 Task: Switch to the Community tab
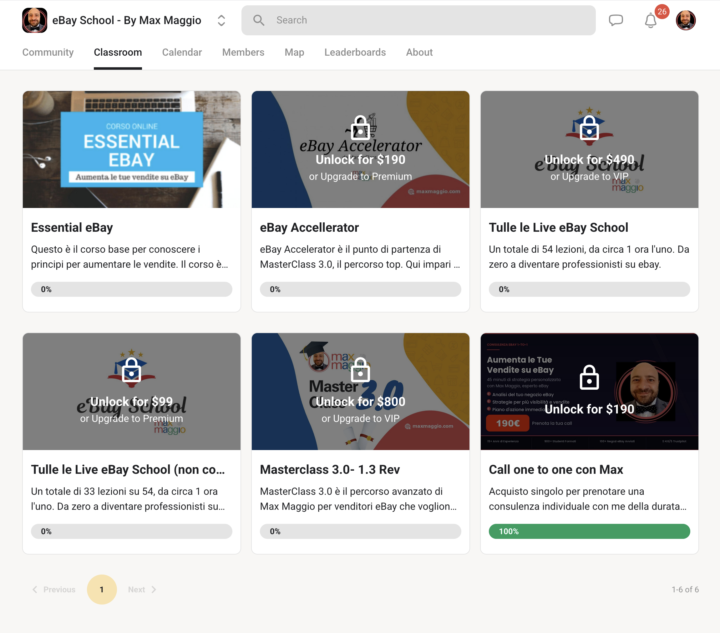point(48,52)
